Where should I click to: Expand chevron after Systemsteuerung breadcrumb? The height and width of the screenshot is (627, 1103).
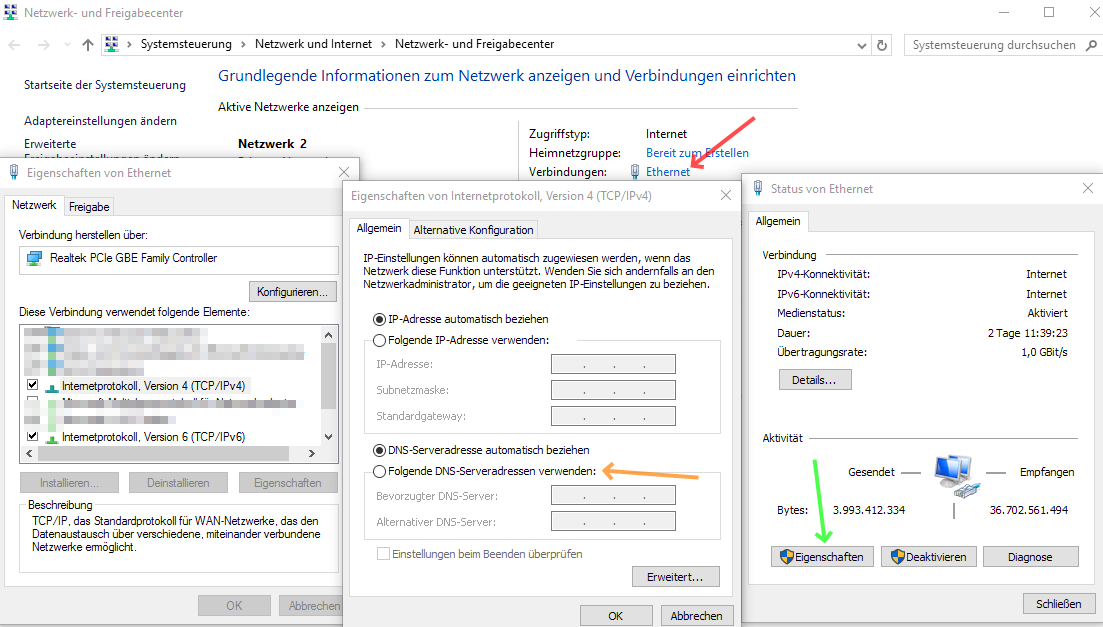tap(243, 44)
